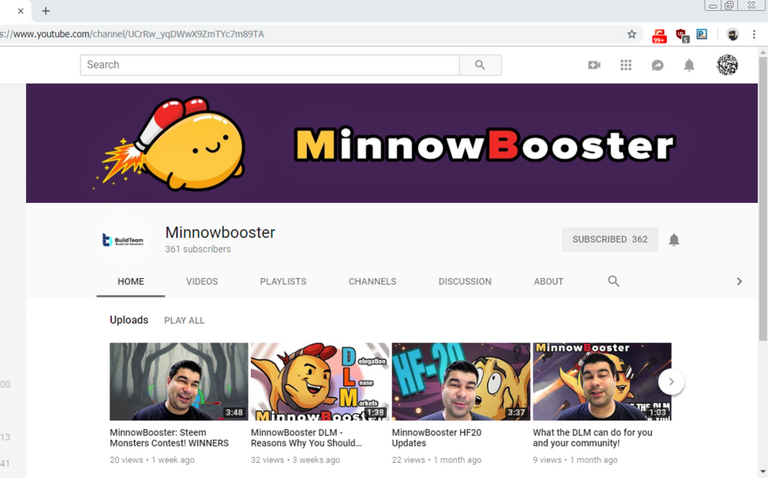
Task: Click the Uploads section heading
Action: tap(129, 320)
